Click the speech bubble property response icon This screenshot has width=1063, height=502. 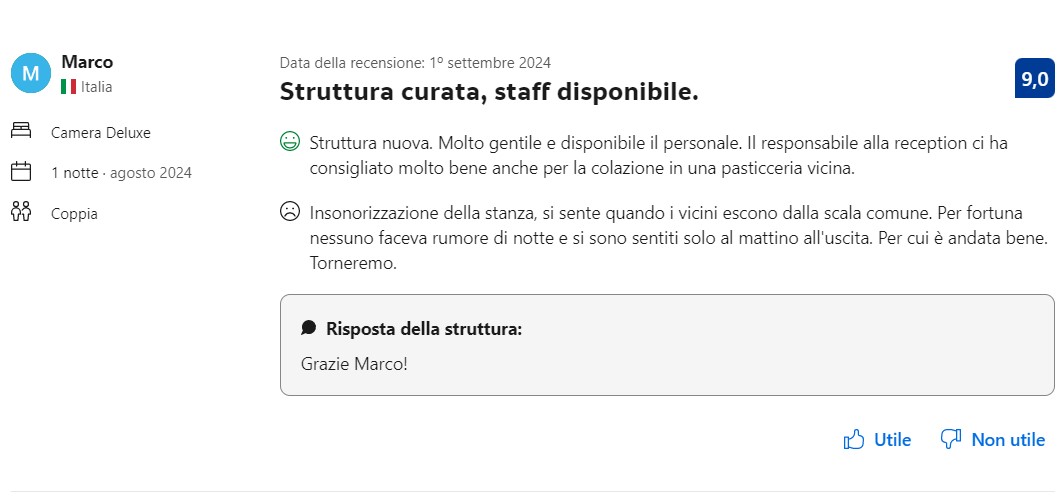coord(309,328)
